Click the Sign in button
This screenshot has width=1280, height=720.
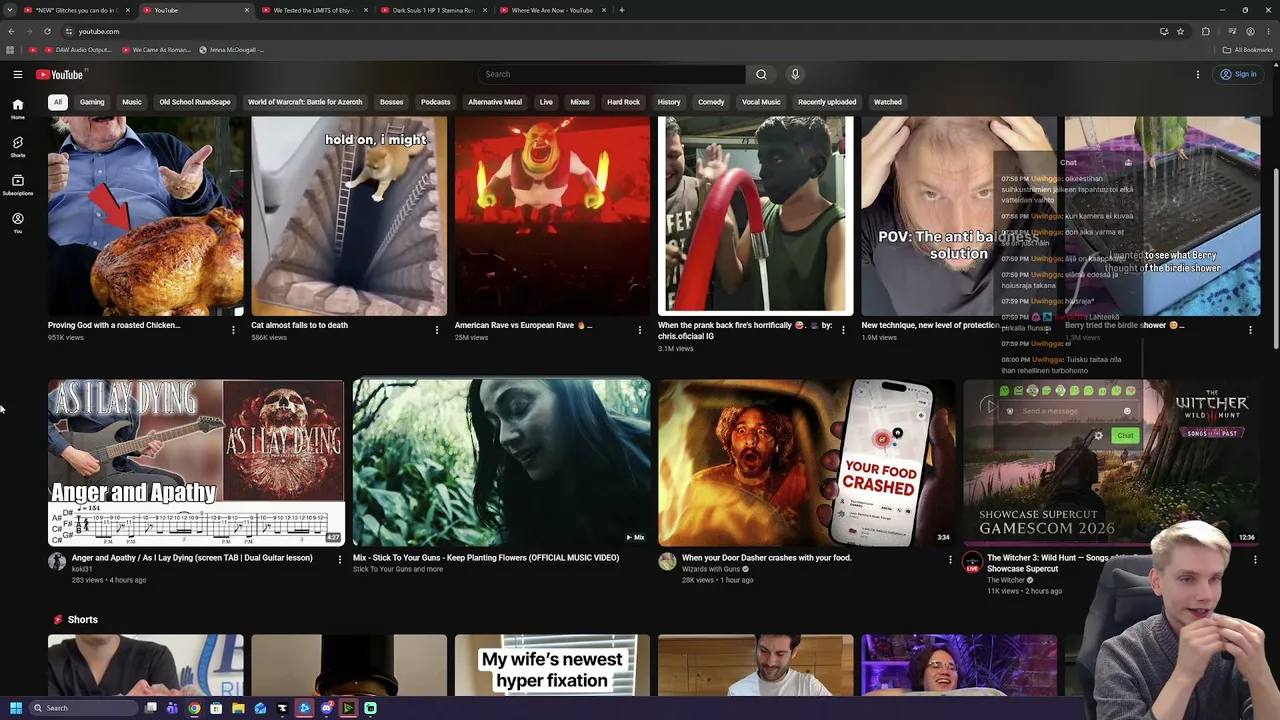pyautogui.click(x=1238, y=74)
